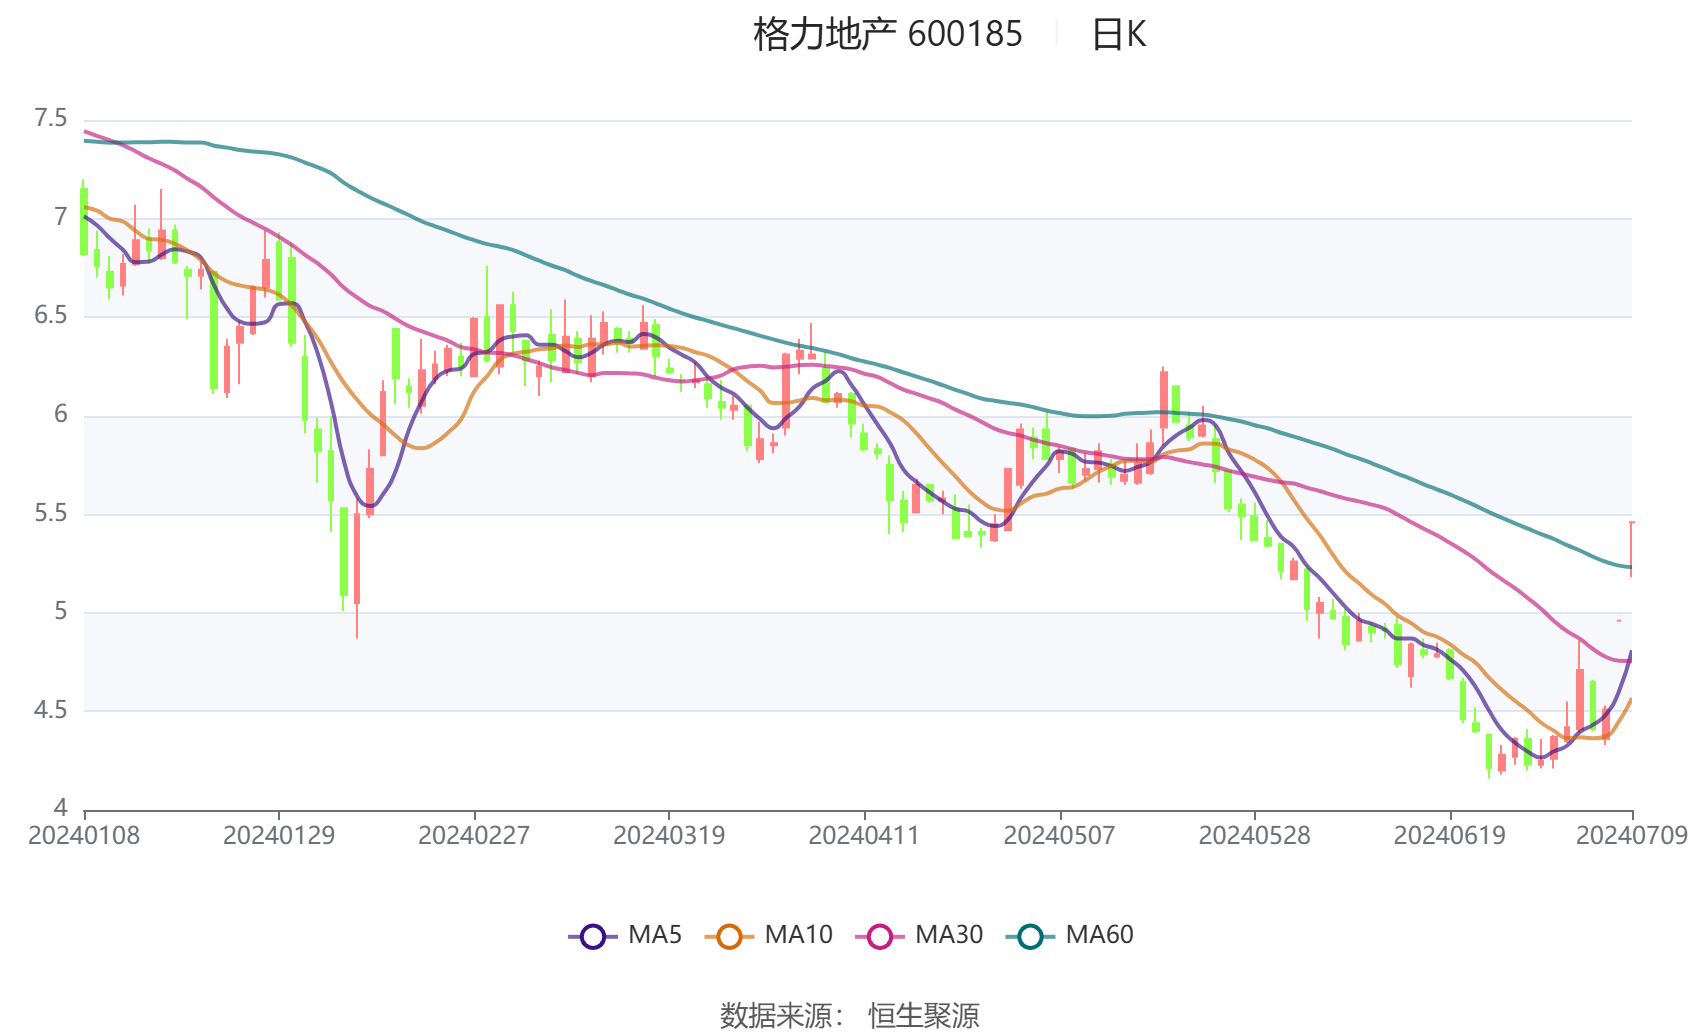The image size is (1700, 1034).
Task: Click the 5.5 y-axis value
Action: click(51, 514)
